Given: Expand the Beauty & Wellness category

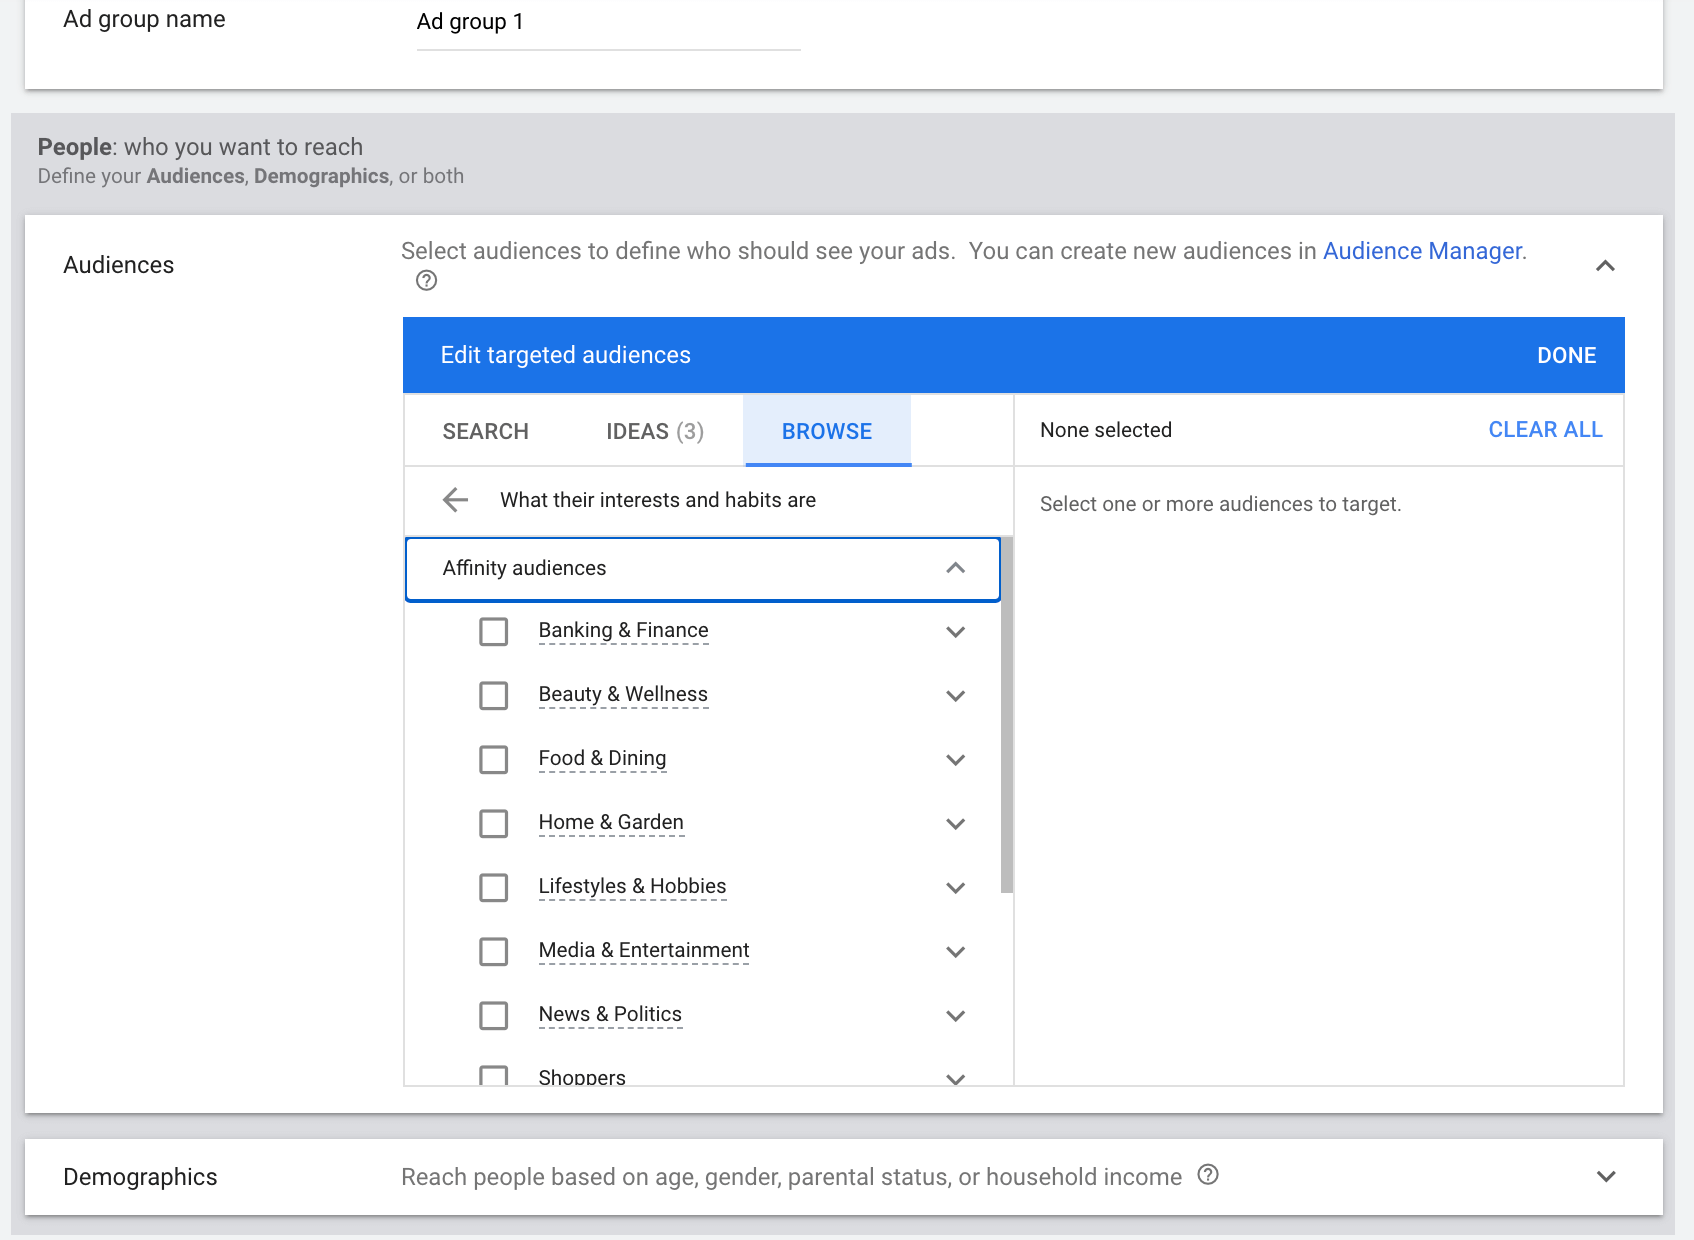Looking at the screenshot, I should 956,695.
